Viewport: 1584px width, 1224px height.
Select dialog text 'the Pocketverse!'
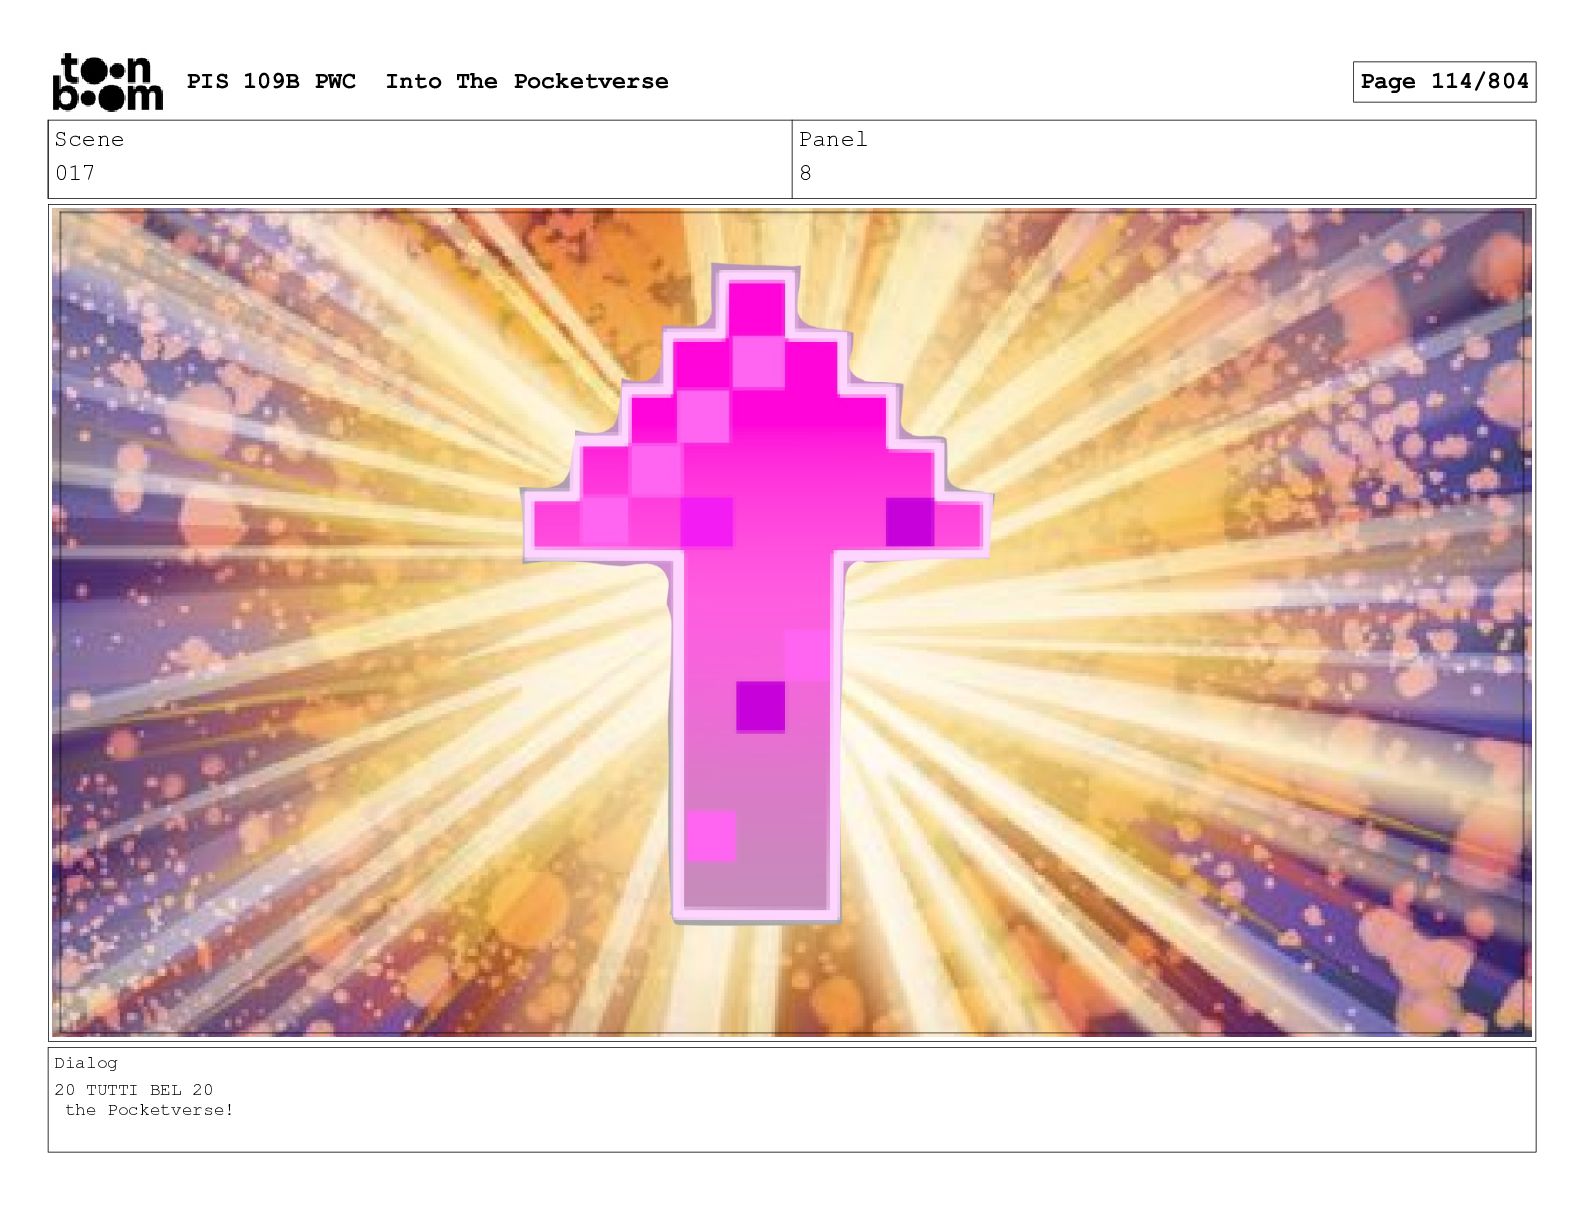point(149,1110)
